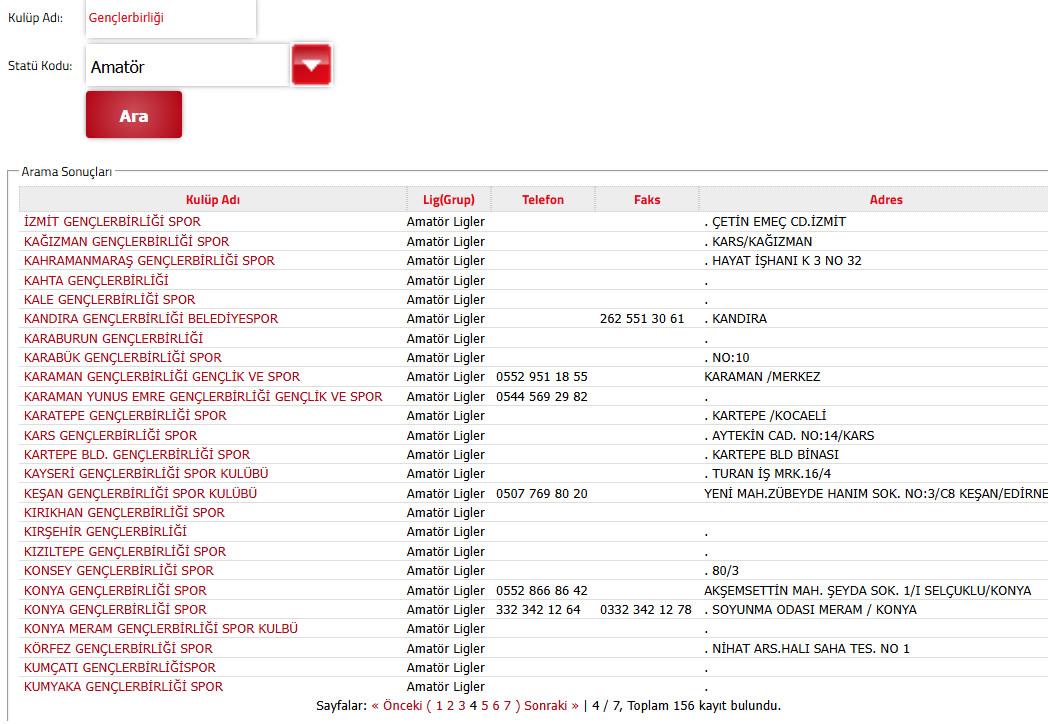
Task: Jump to results page 2
Action: click(450, 706)
